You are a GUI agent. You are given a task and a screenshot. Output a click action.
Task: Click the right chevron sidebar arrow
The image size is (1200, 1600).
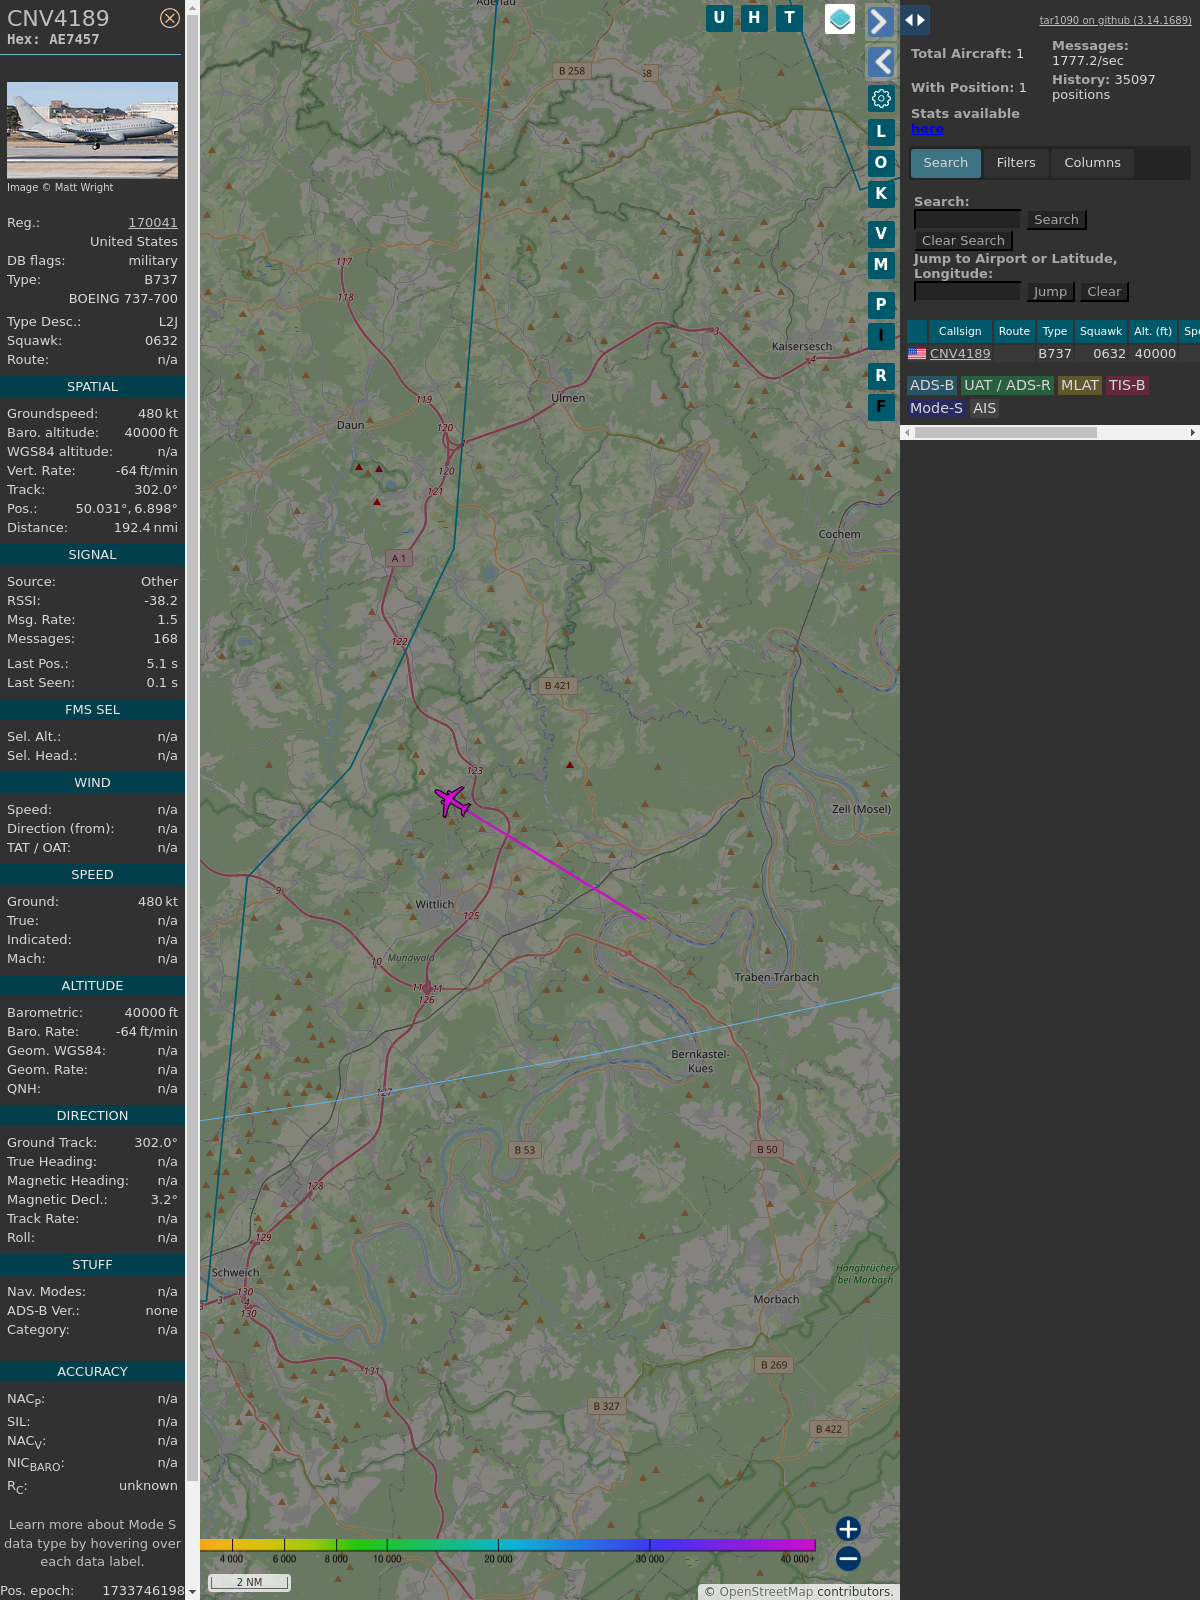pyautogui.click(x=880, y=22)
